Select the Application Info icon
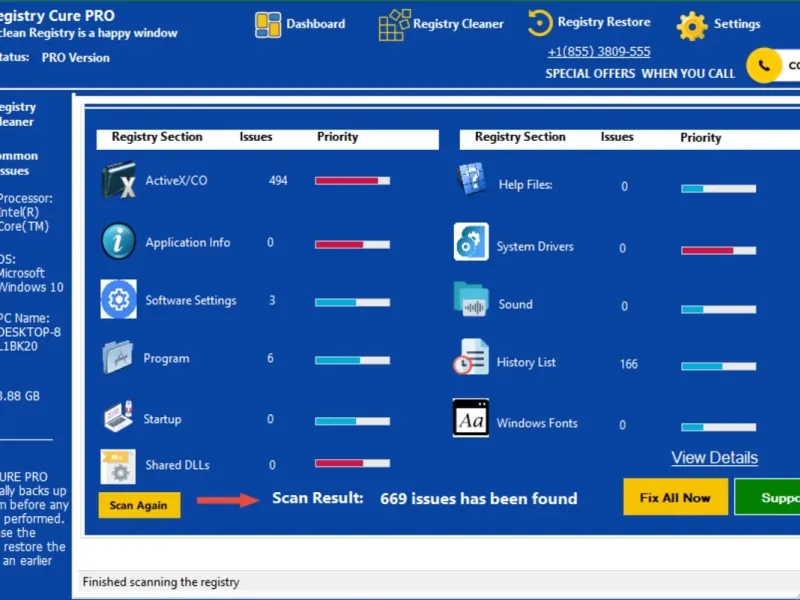This screenshot has width=800, height=600. pos(118,241)
